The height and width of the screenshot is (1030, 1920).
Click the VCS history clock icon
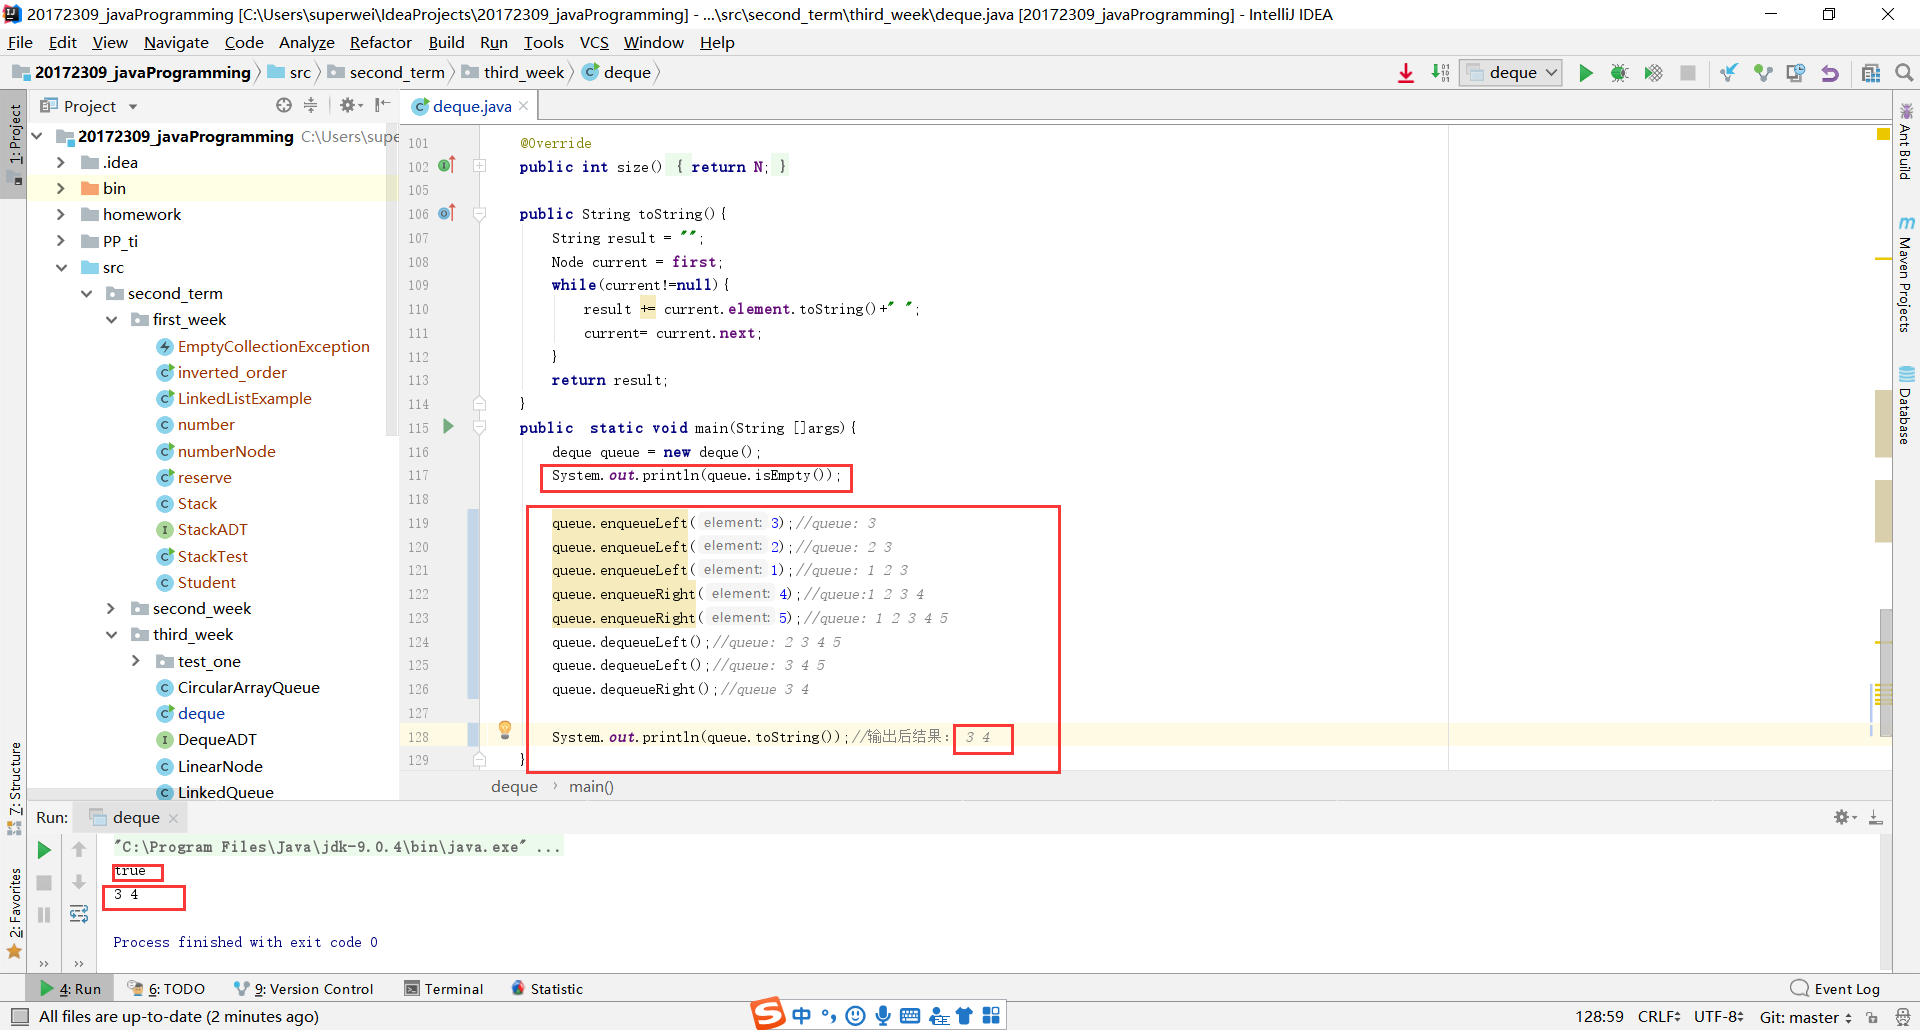[1796, 73]
